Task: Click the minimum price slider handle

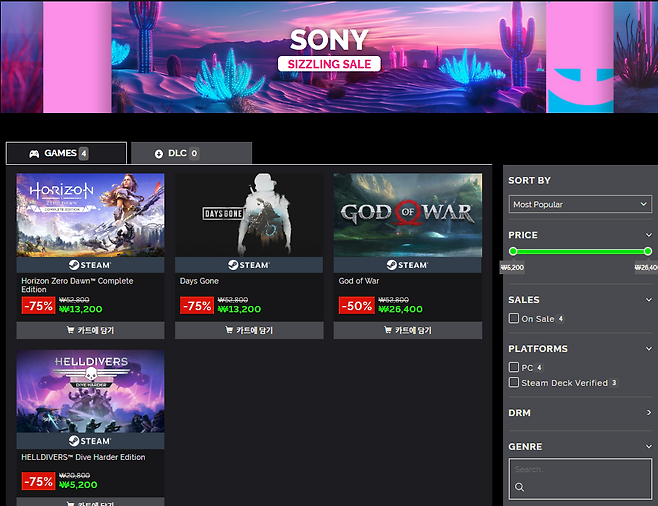Action: tap(513, 251)
